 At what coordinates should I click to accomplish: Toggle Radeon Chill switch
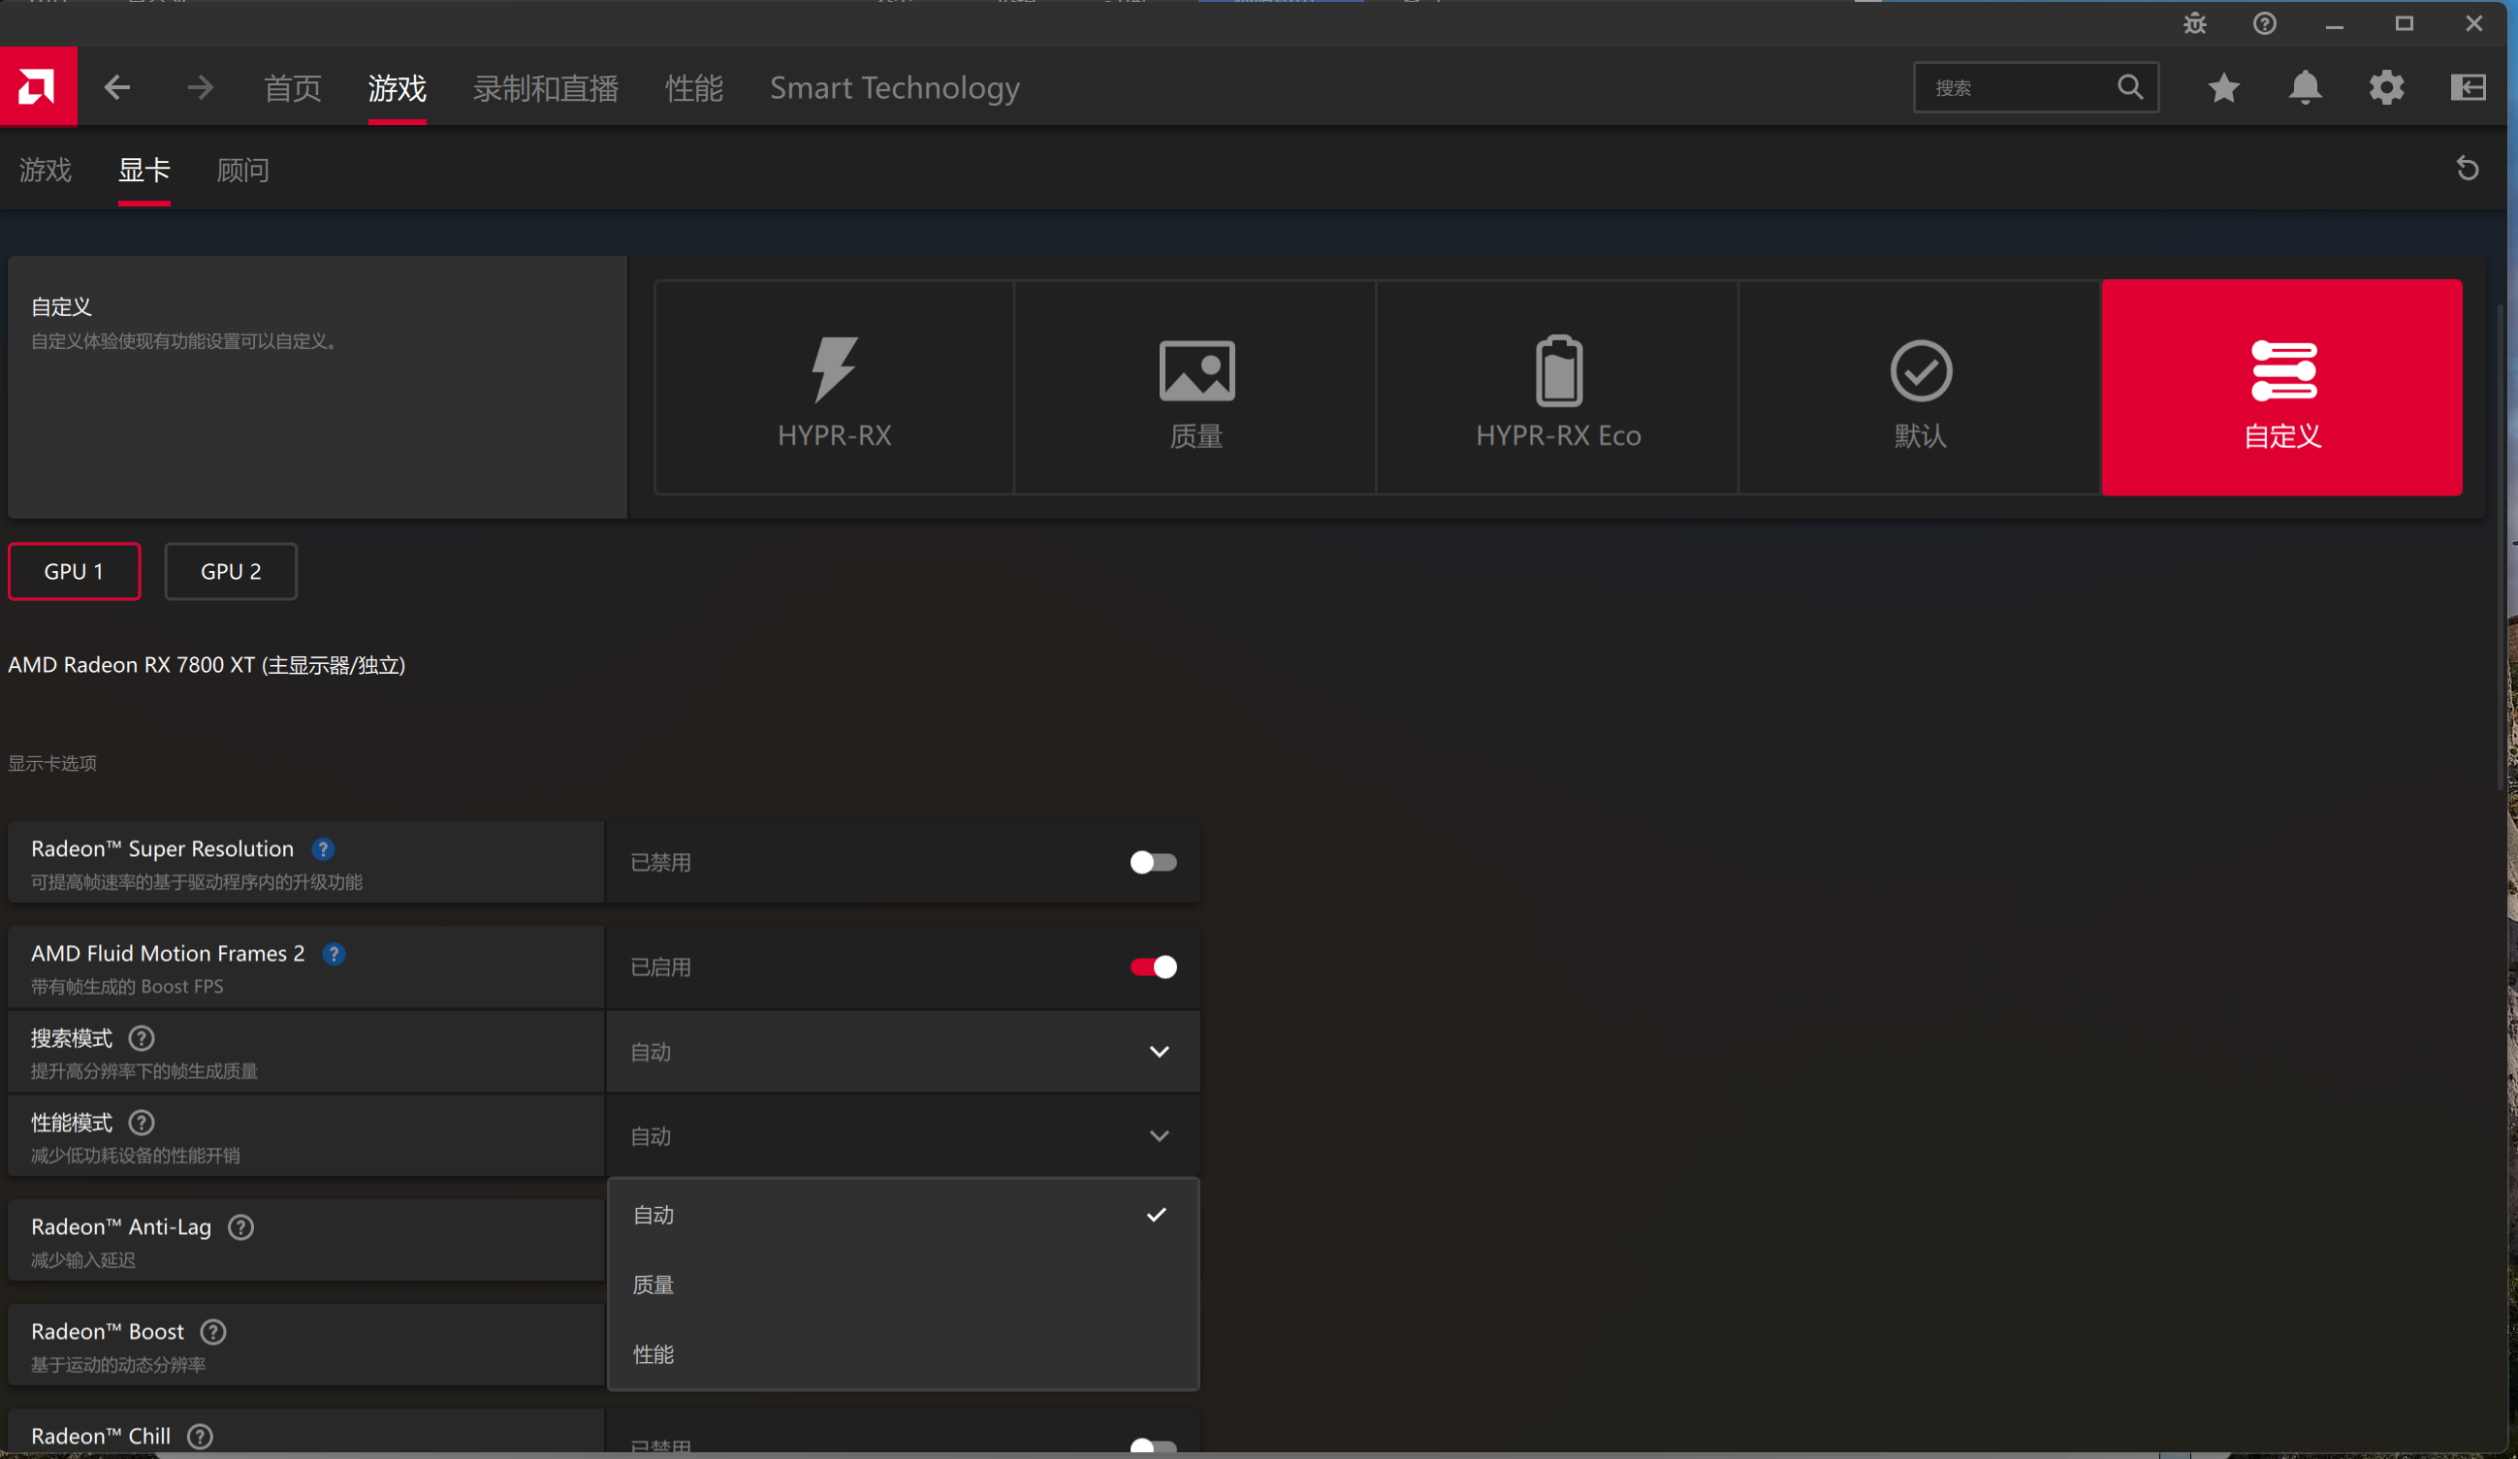click(x=1153, y=1445)
